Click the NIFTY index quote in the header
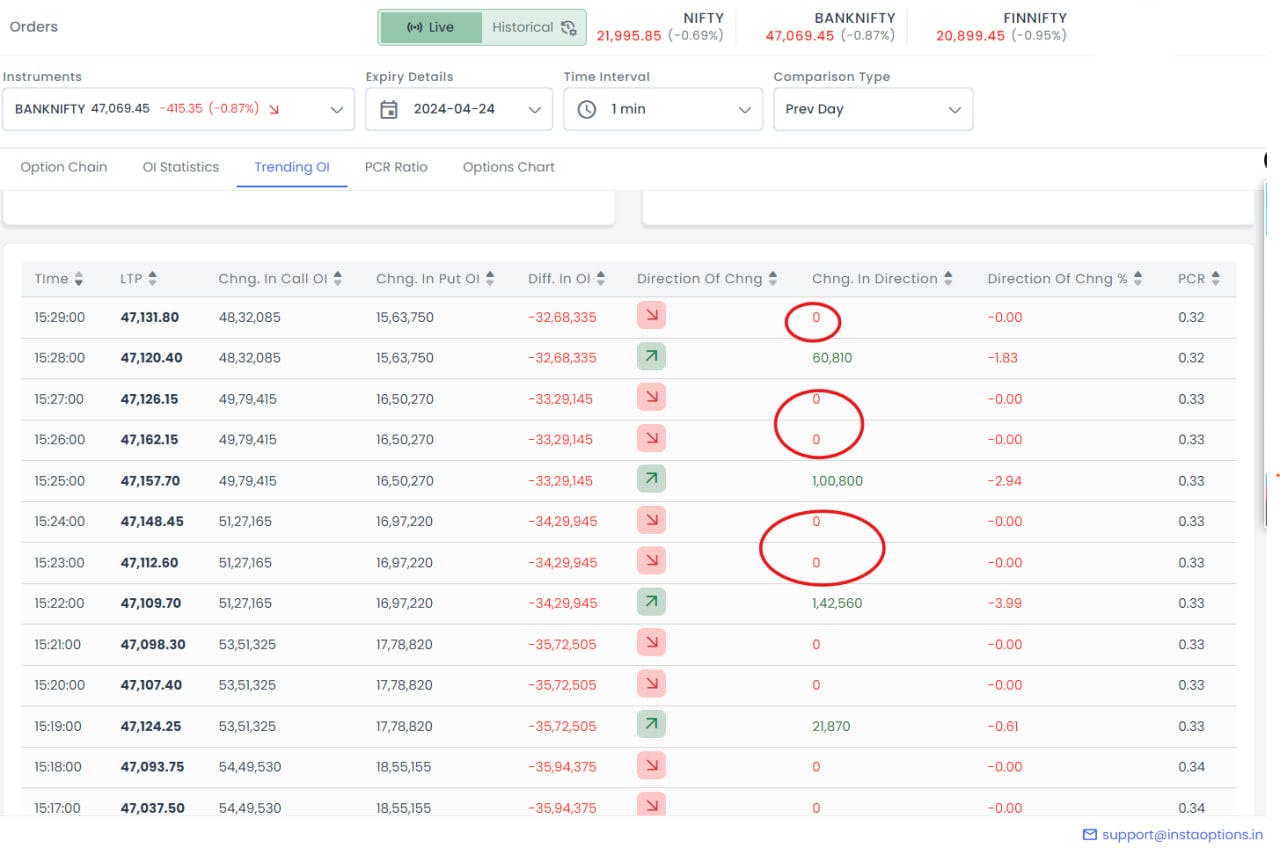1280x848 pixels. [x=660, y=27]
